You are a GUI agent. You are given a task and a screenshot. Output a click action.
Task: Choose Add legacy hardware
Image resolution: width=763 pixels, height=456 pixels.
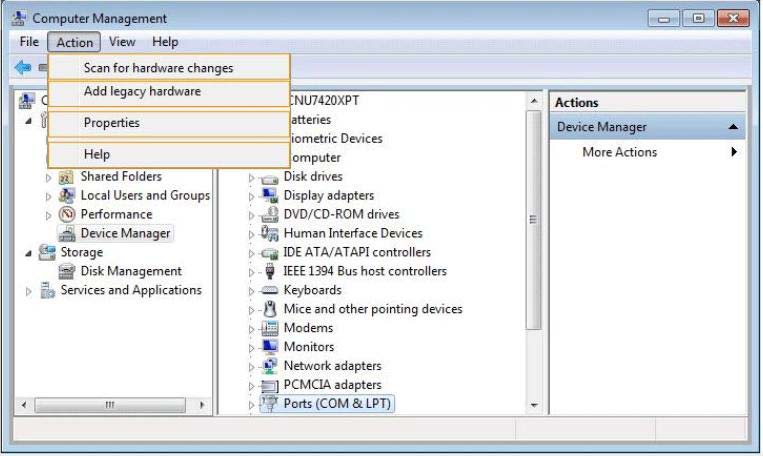169,91
